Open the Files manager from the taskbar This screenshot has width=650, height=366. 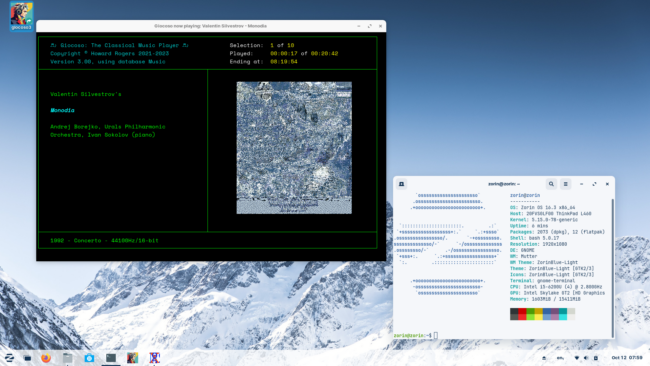click(x=68, y=358)
